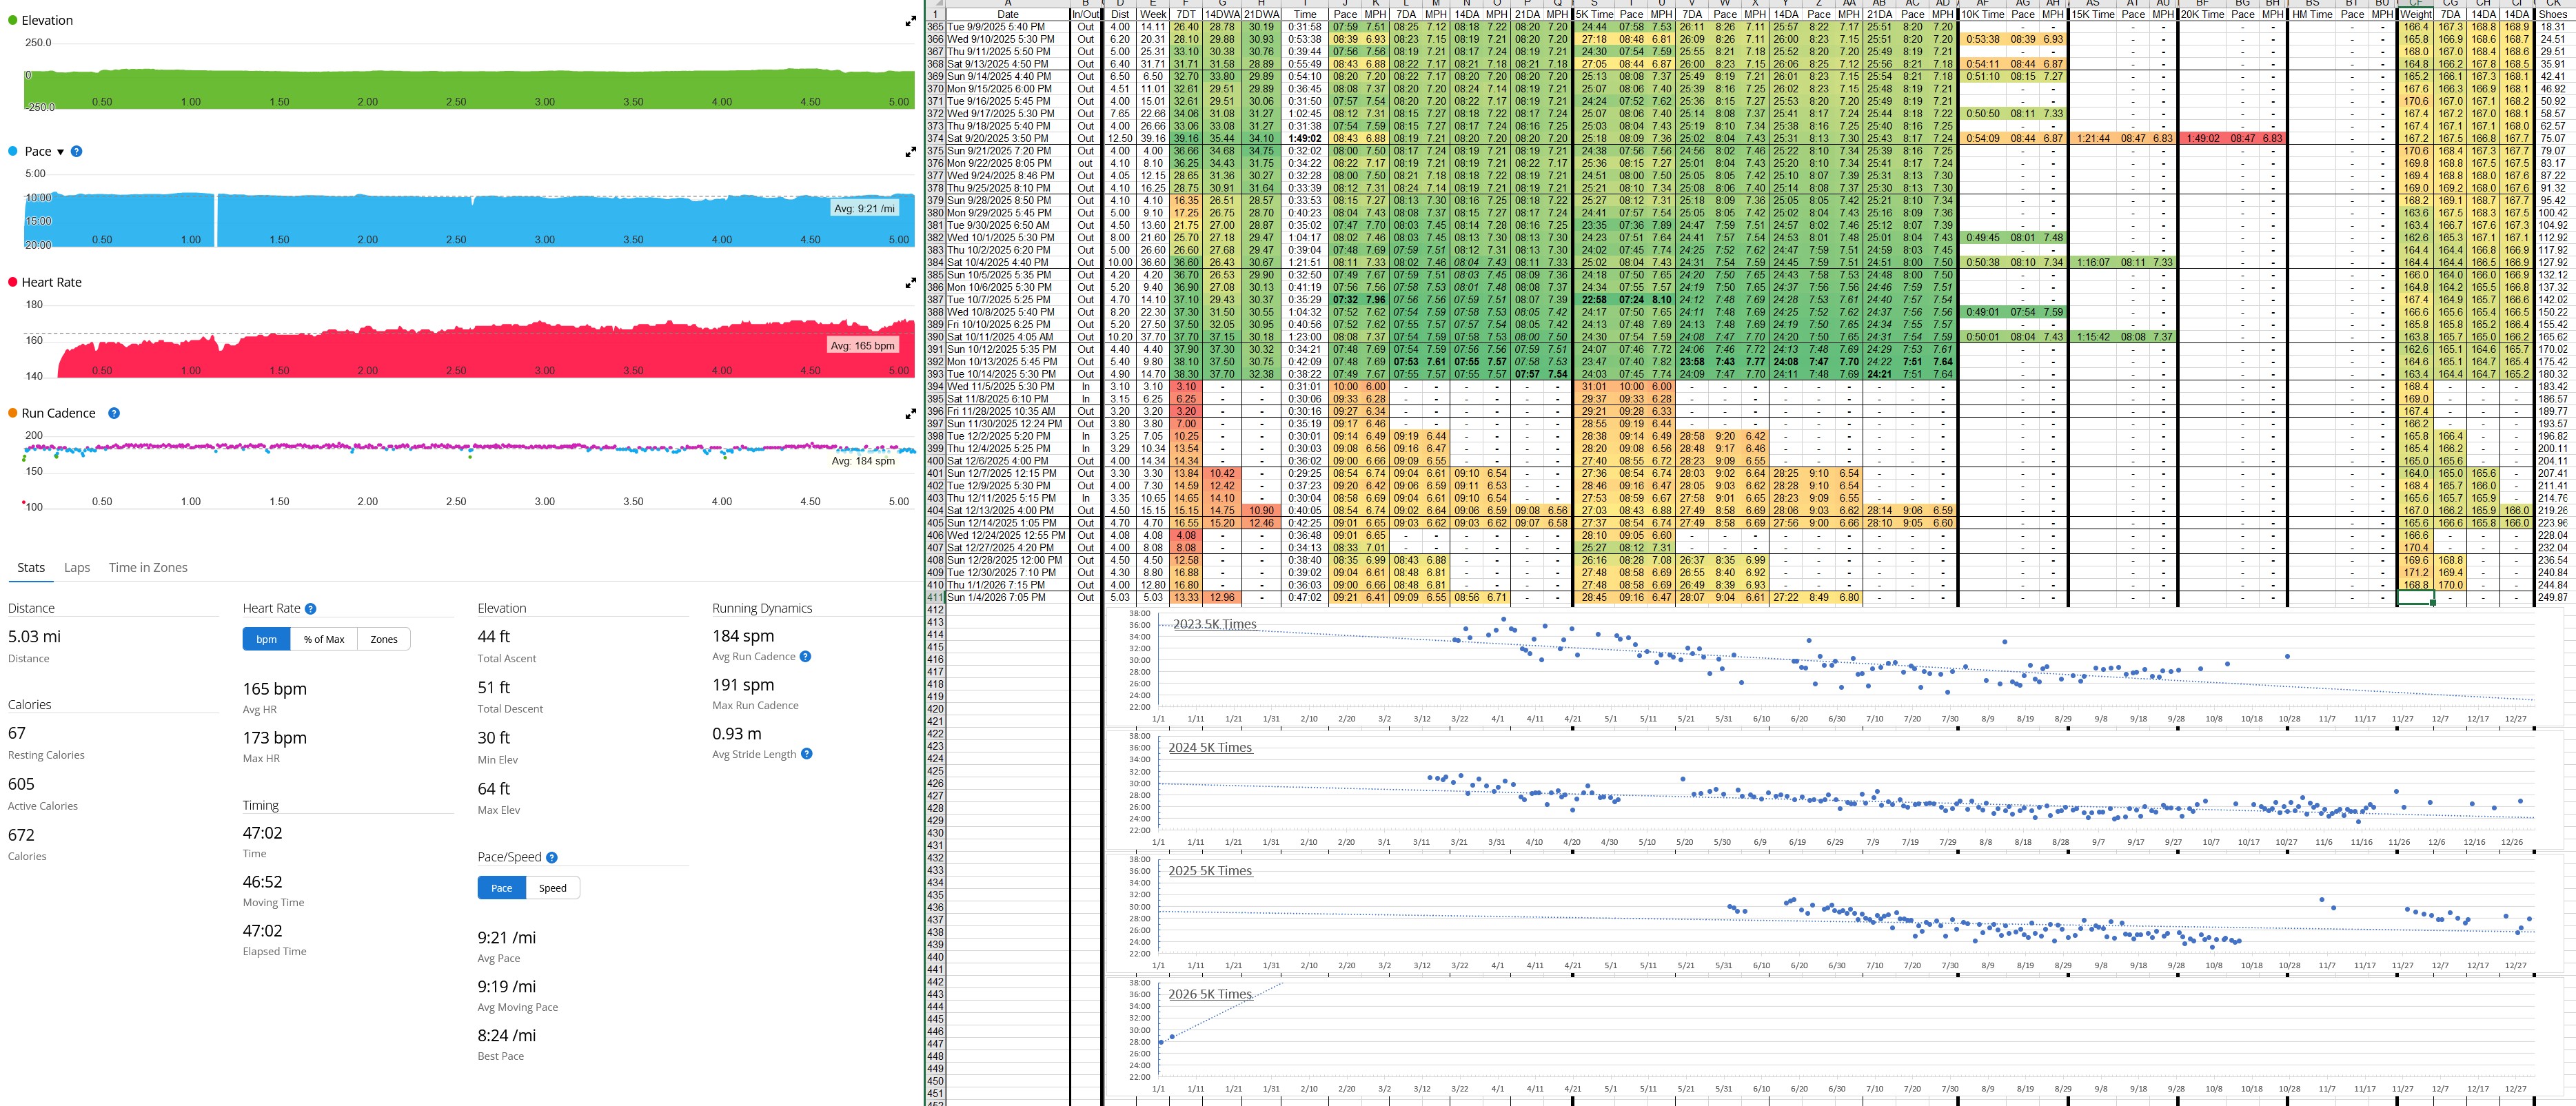Switch to the Laps tab
Image resolution: width=2576 pixels, height=1106 pixels.
tap(77, 567)
